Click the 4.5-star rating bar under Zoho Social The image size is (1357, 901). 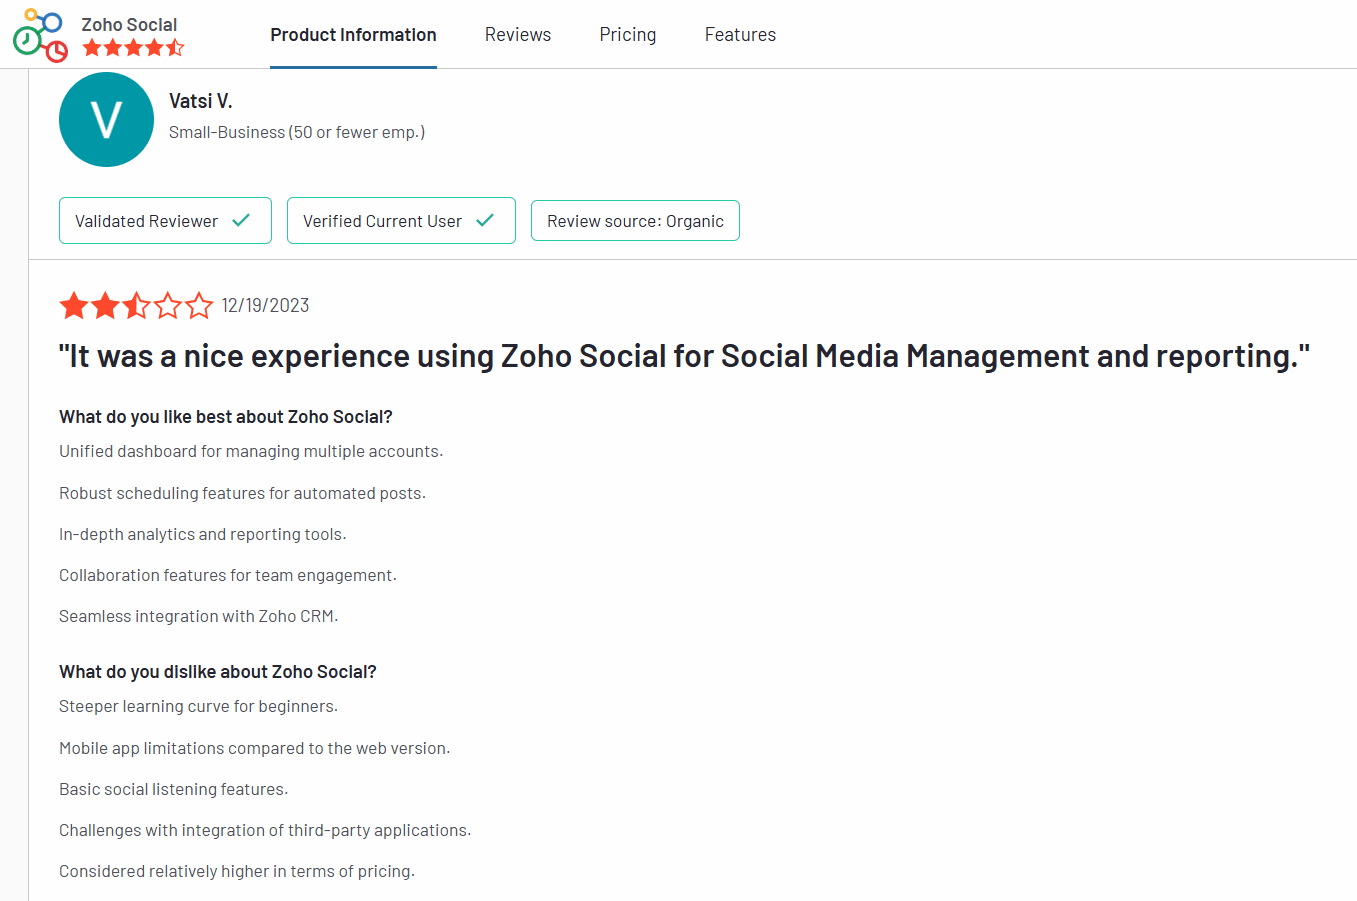tap(133, 45)
